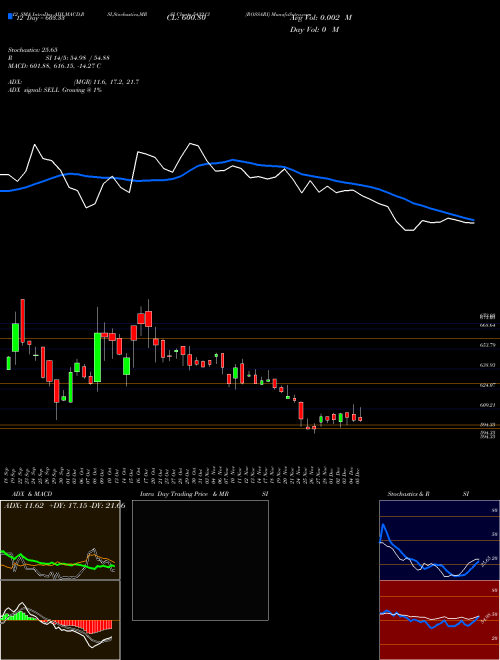The image size is (500, 660).
Task: Click the 609.21 price axis label
Action: point(488,405)
